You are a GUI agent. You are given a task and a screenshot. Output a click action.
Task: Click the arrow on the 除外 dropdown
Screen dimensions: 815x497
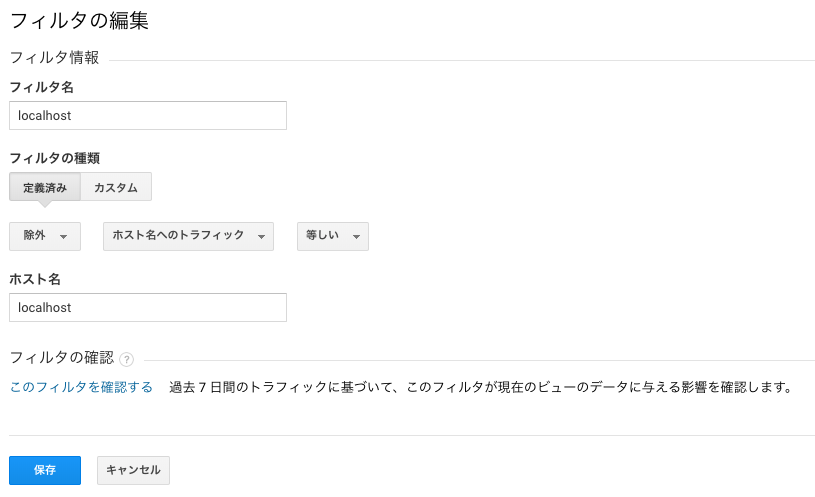tap(63, 237)
